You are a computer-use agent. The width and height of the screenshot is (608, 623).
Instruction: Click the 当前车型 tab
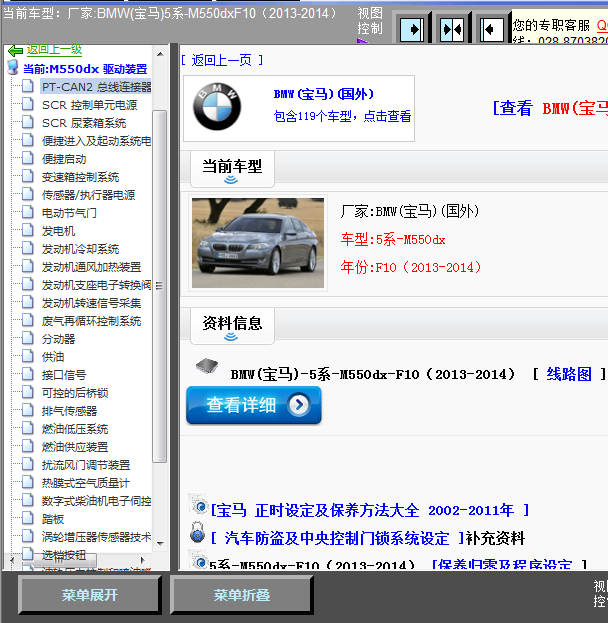point(232,169)
